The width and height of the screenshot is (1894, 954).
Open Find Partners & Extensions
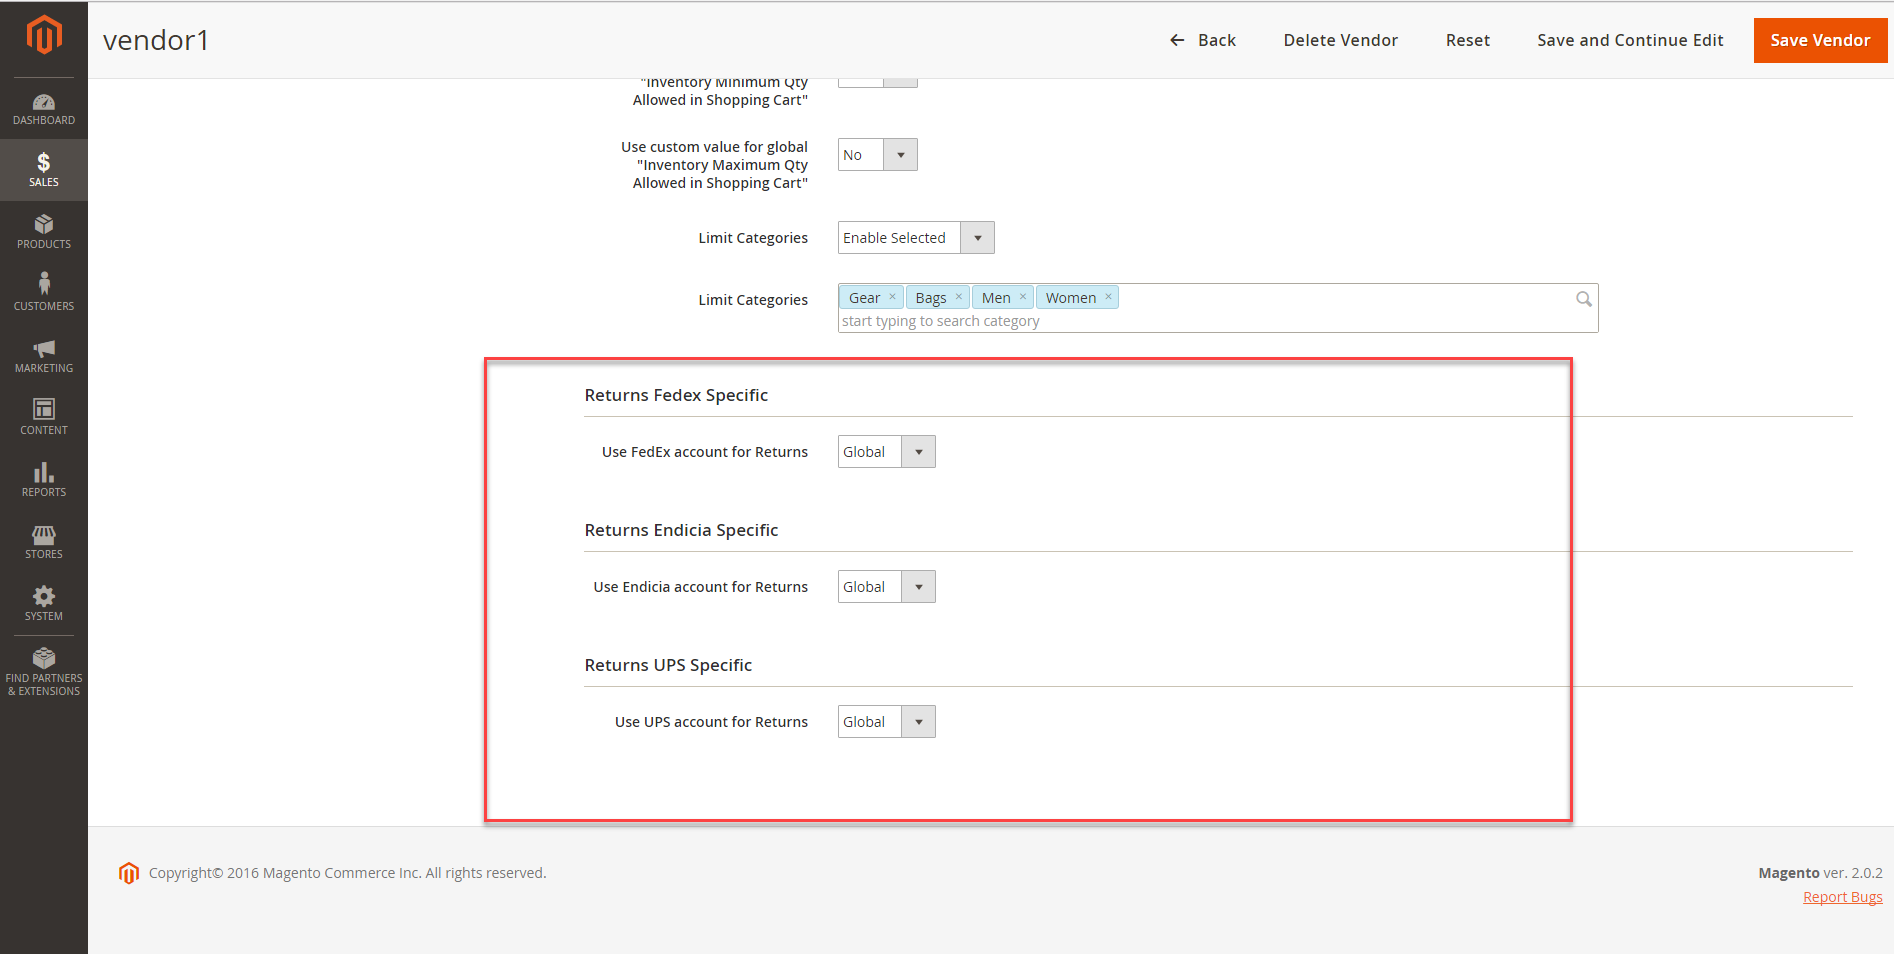(x=44, y=672)
